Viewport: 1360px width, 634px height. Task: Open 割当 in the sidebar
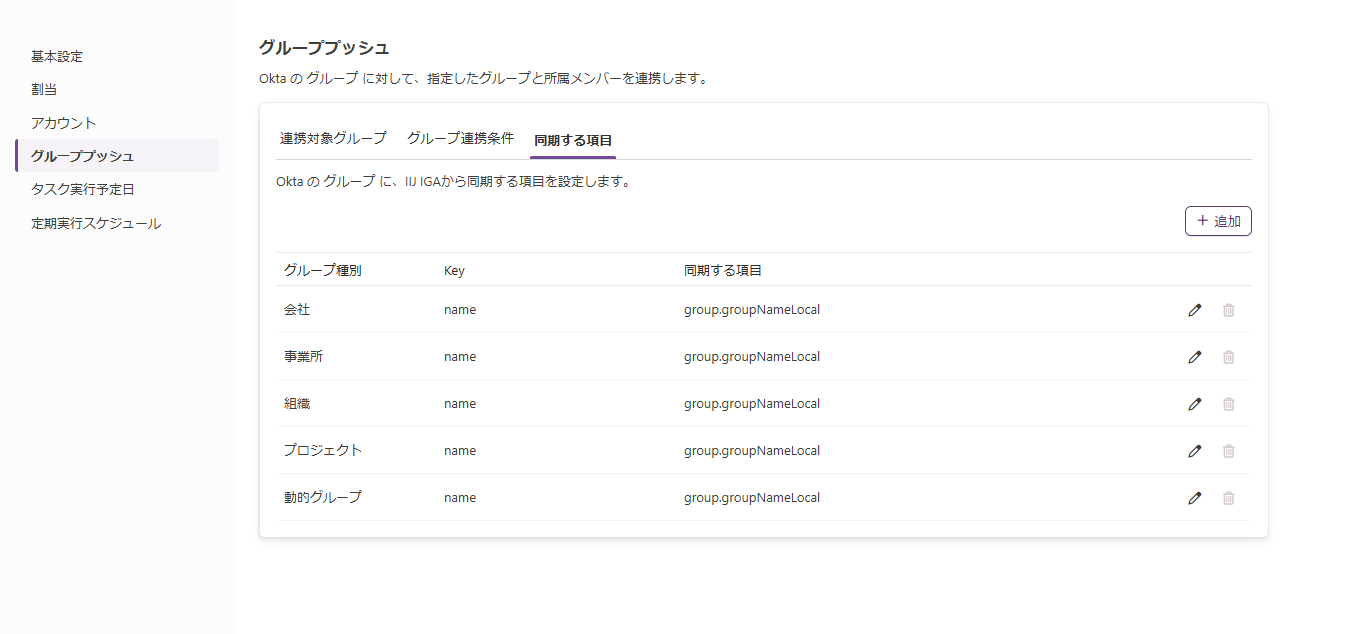(44, 89)
